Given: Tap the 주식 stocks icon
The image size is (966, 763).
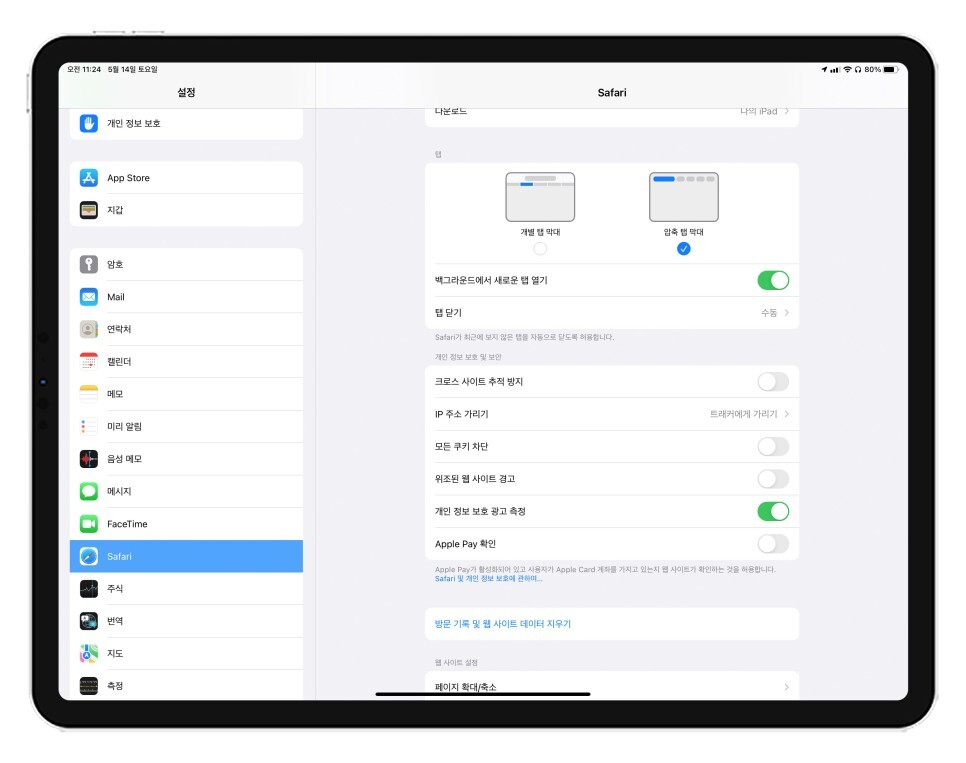Looking at the screenshot, I should click(x=89, y=589).
